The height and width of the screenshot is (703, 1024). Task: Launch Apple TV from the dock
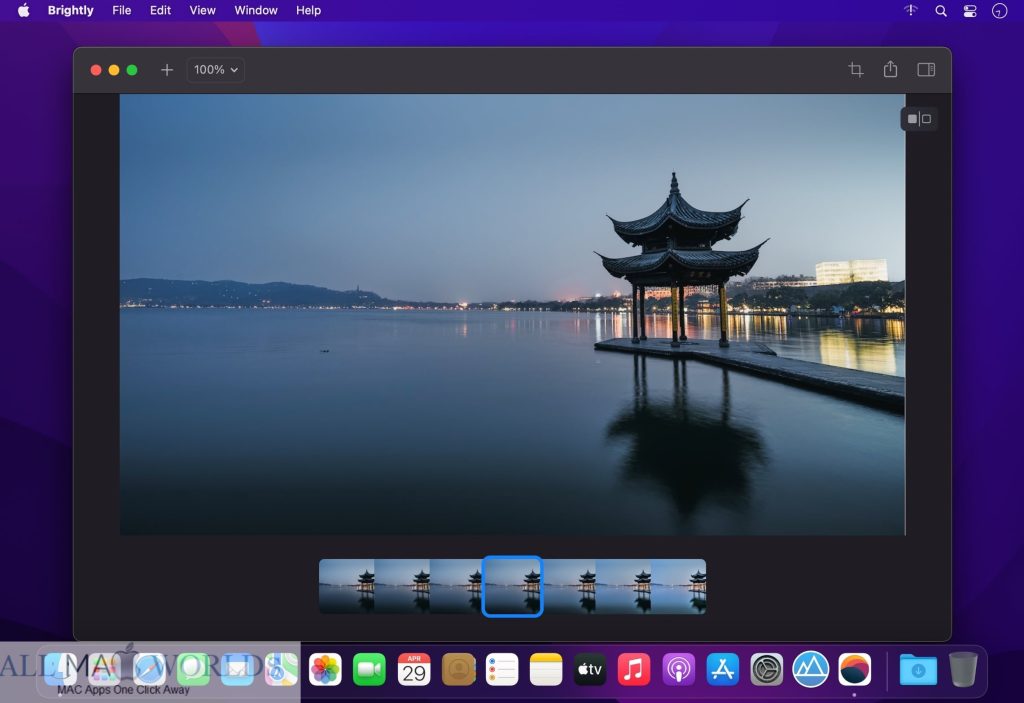[590, 670]
